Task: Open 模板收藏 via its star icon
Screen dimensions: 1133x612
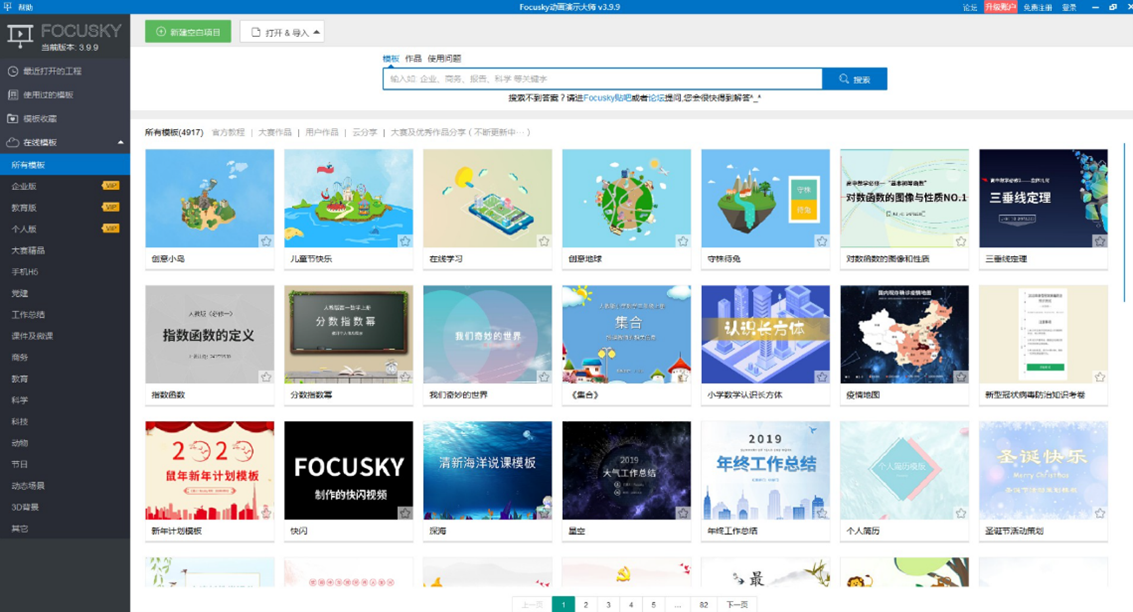Action: (12, 116)
